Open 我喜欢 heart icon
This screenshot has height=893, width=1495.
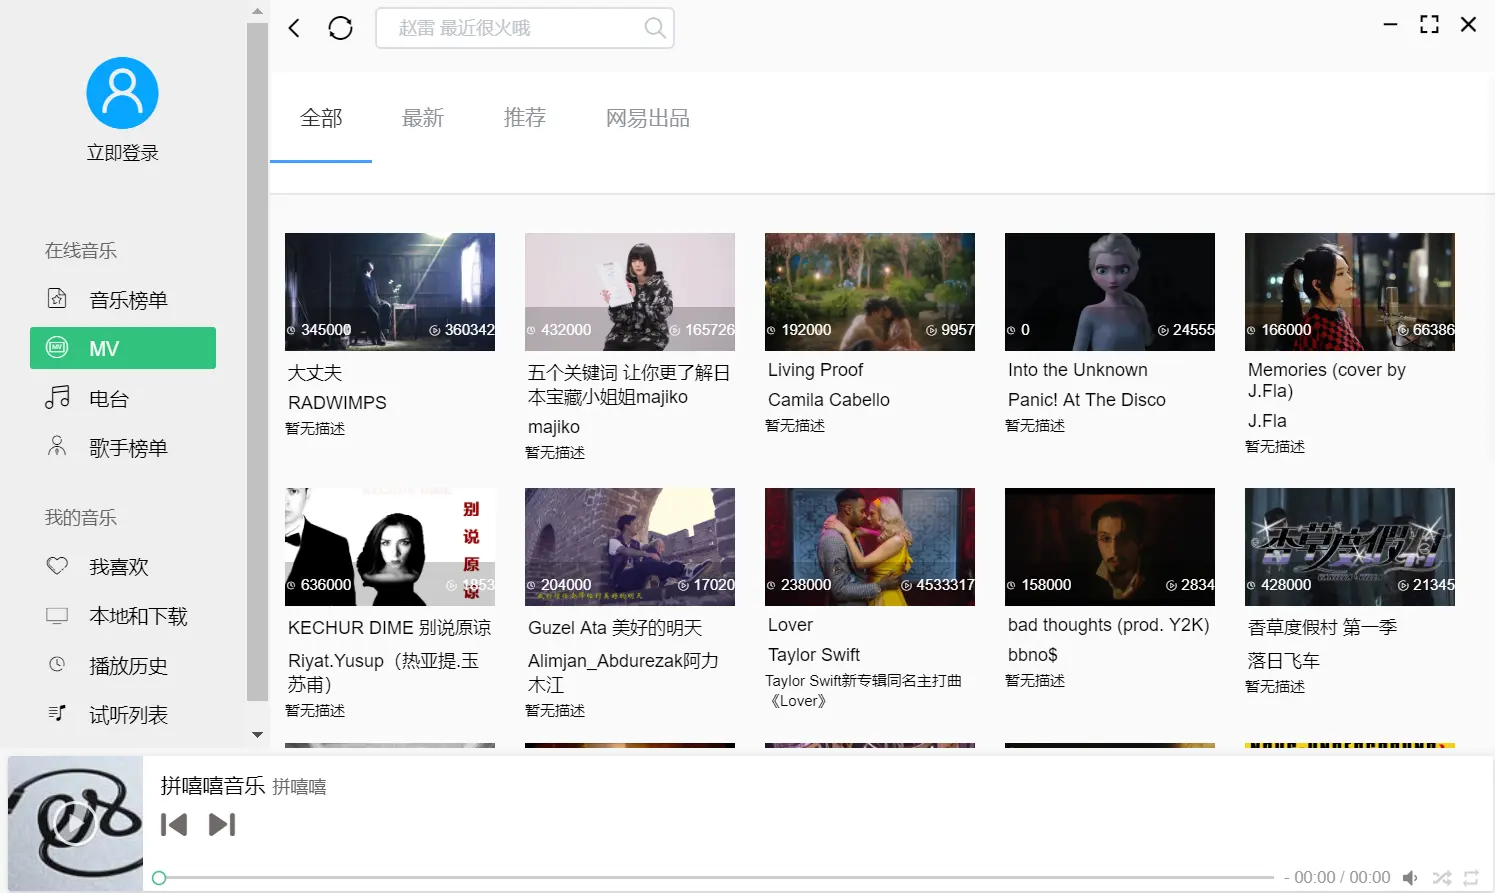coord(57,566)
